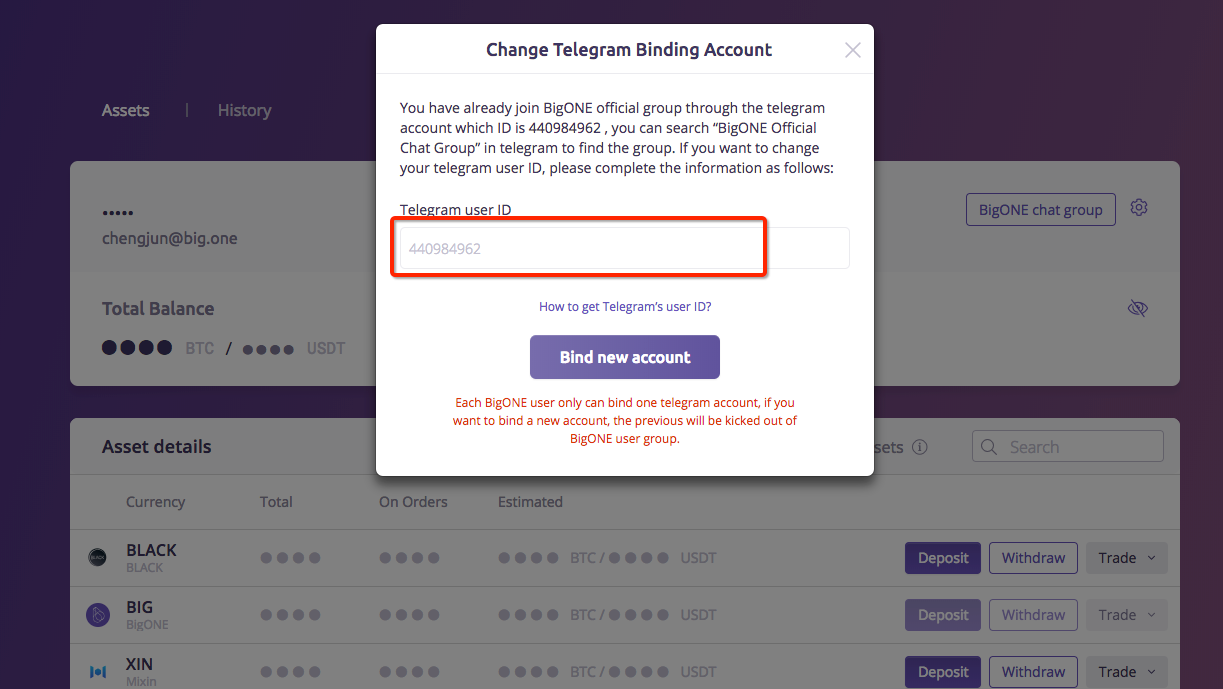Focus the Telegram user ID field
The image size is (1223, 689).
tap(625, 248)
